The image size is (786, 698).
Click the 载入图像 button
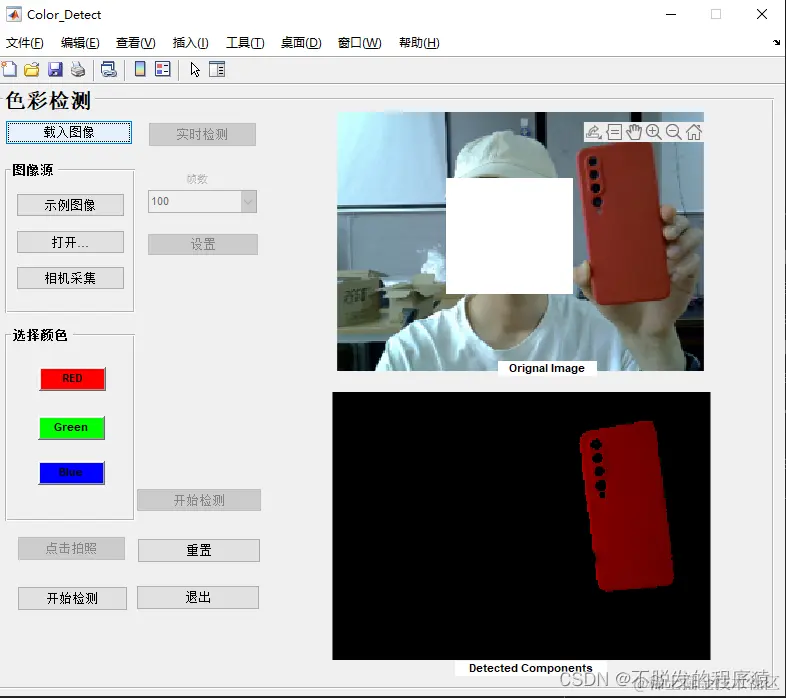tap(69, 132)
